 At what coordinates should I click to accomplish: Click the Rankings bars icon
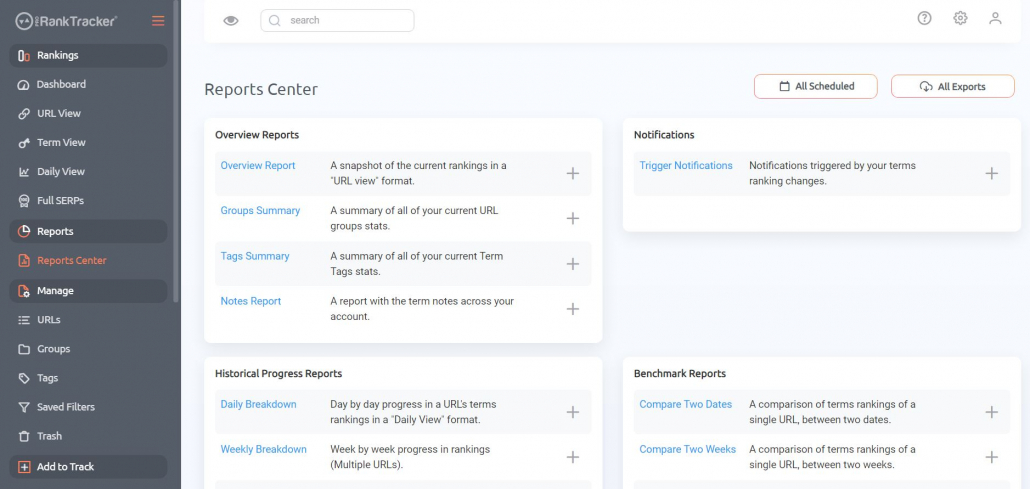24,56
